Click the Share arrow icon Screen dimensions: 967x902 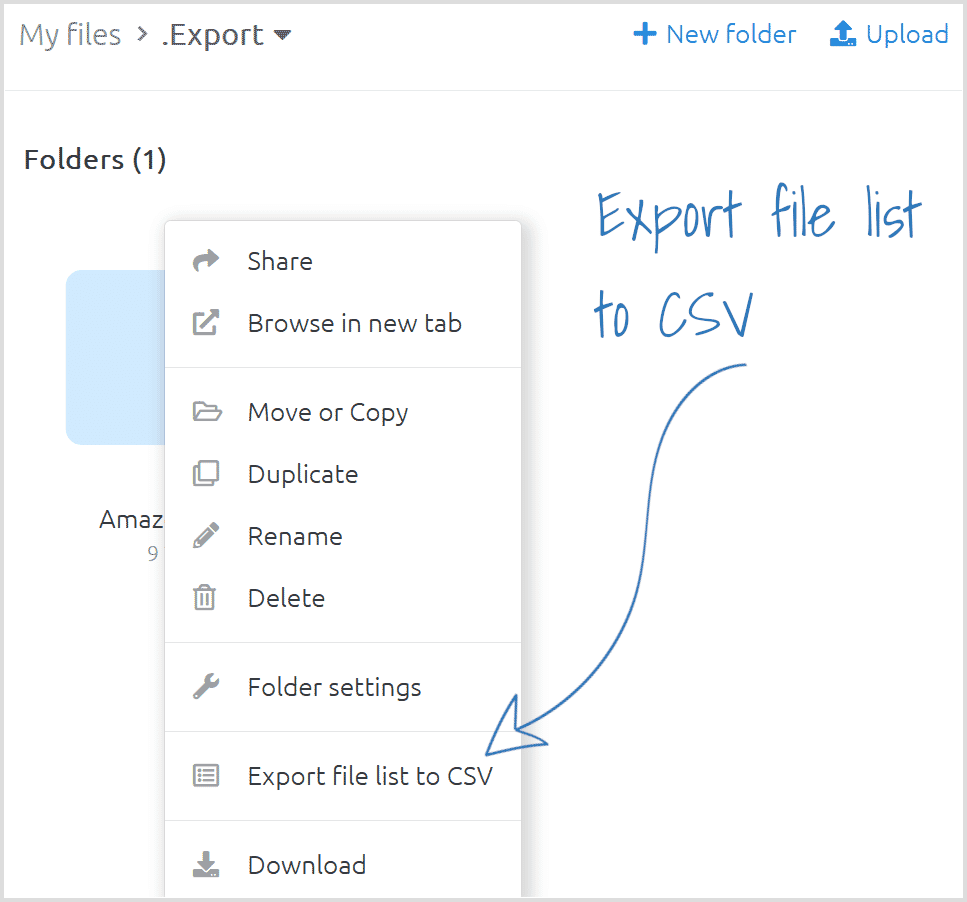[x=205, y=261]
